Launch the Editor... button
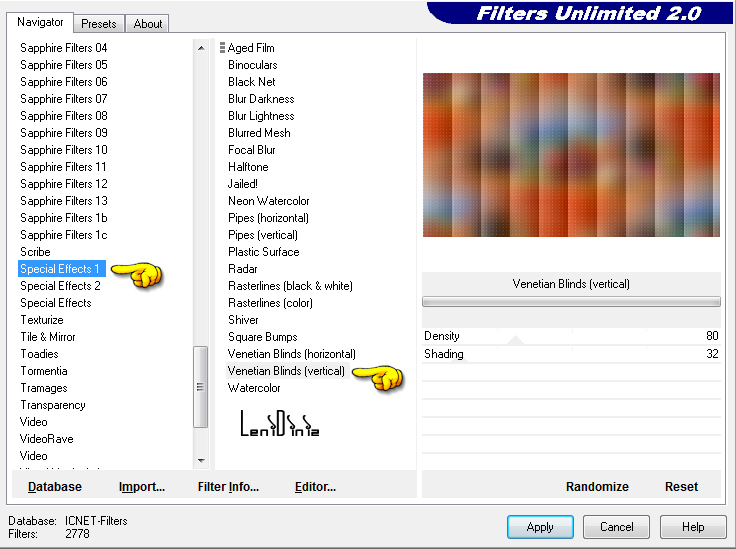Viewport: 736px width, 549px height. pos(315,487)
